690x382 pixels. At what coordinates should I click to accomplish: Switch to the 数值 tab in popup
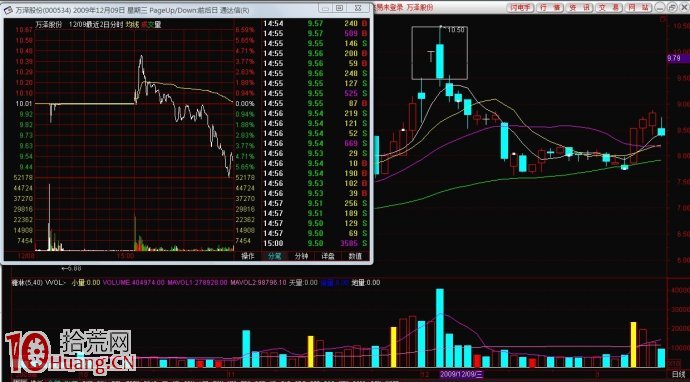(x=355, y=256)
